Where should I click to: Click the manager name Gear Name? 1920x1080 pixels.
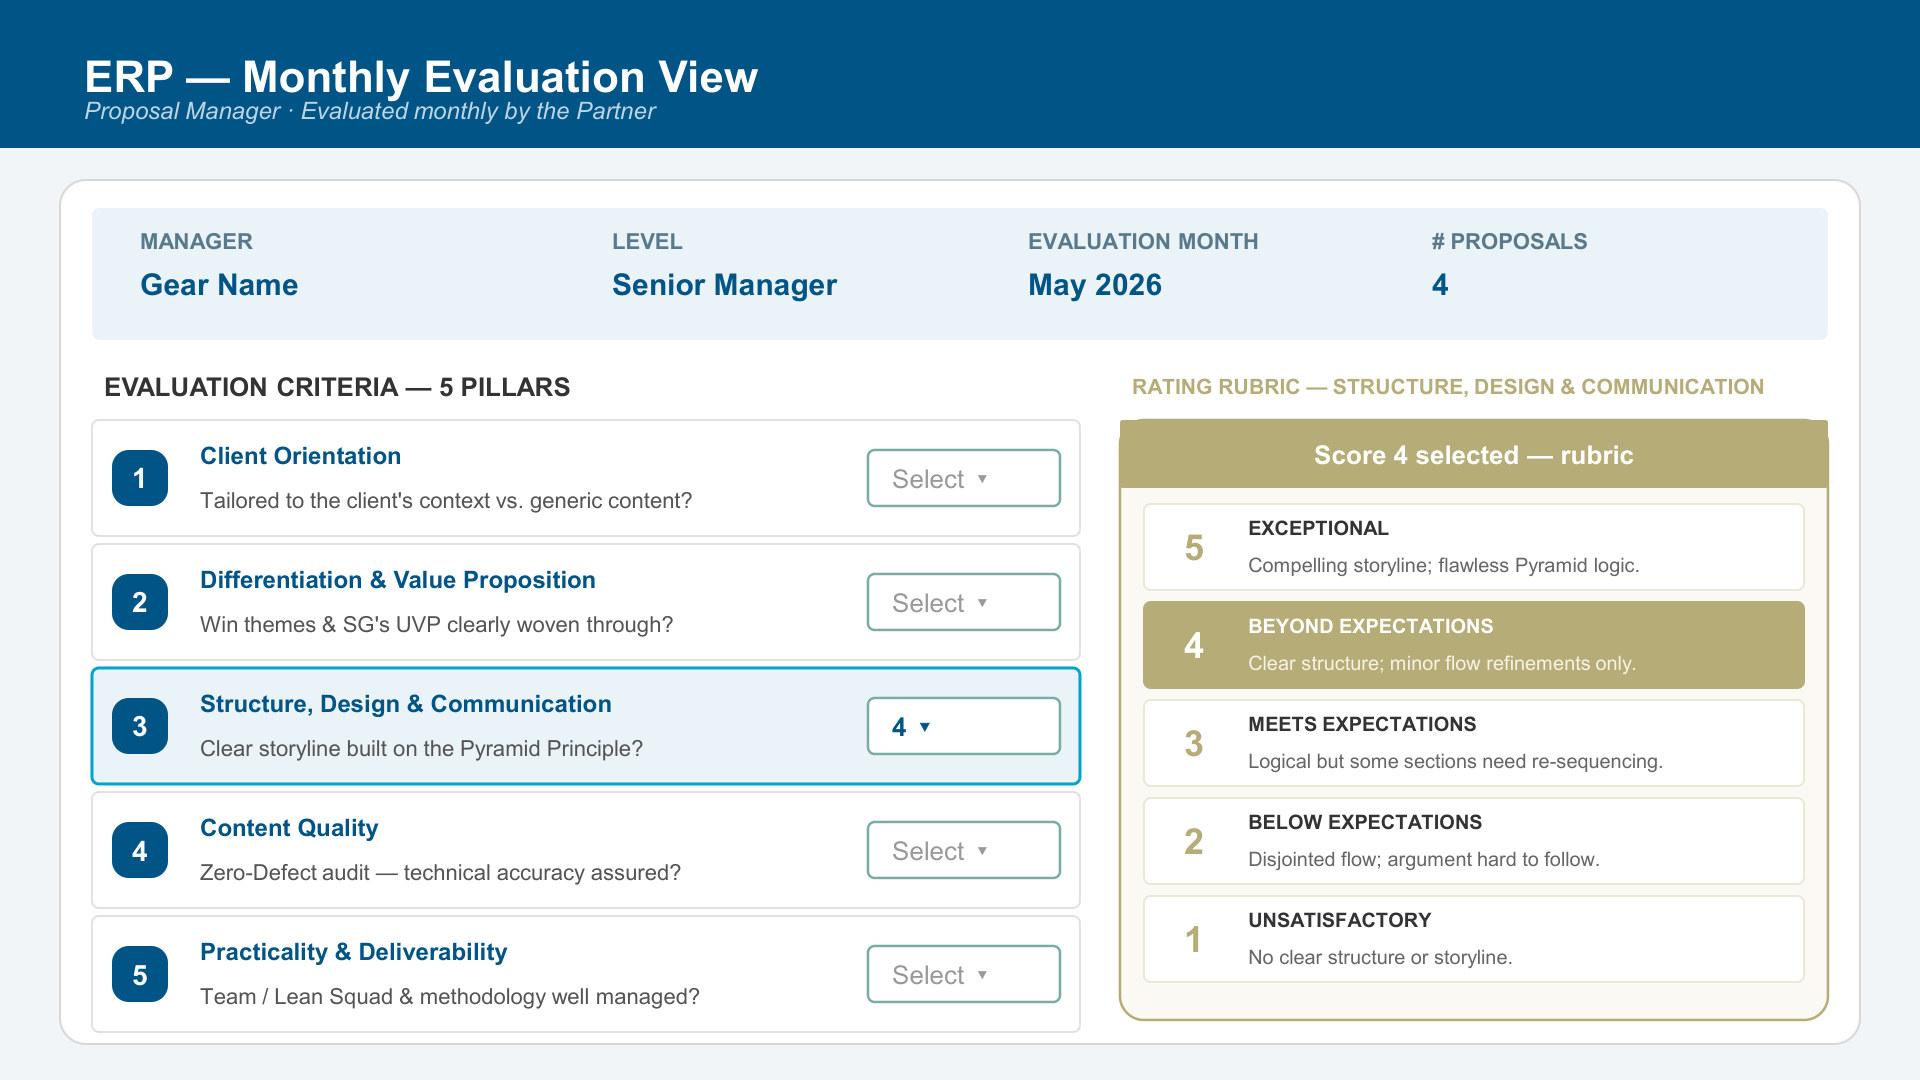tap(219, 285)
